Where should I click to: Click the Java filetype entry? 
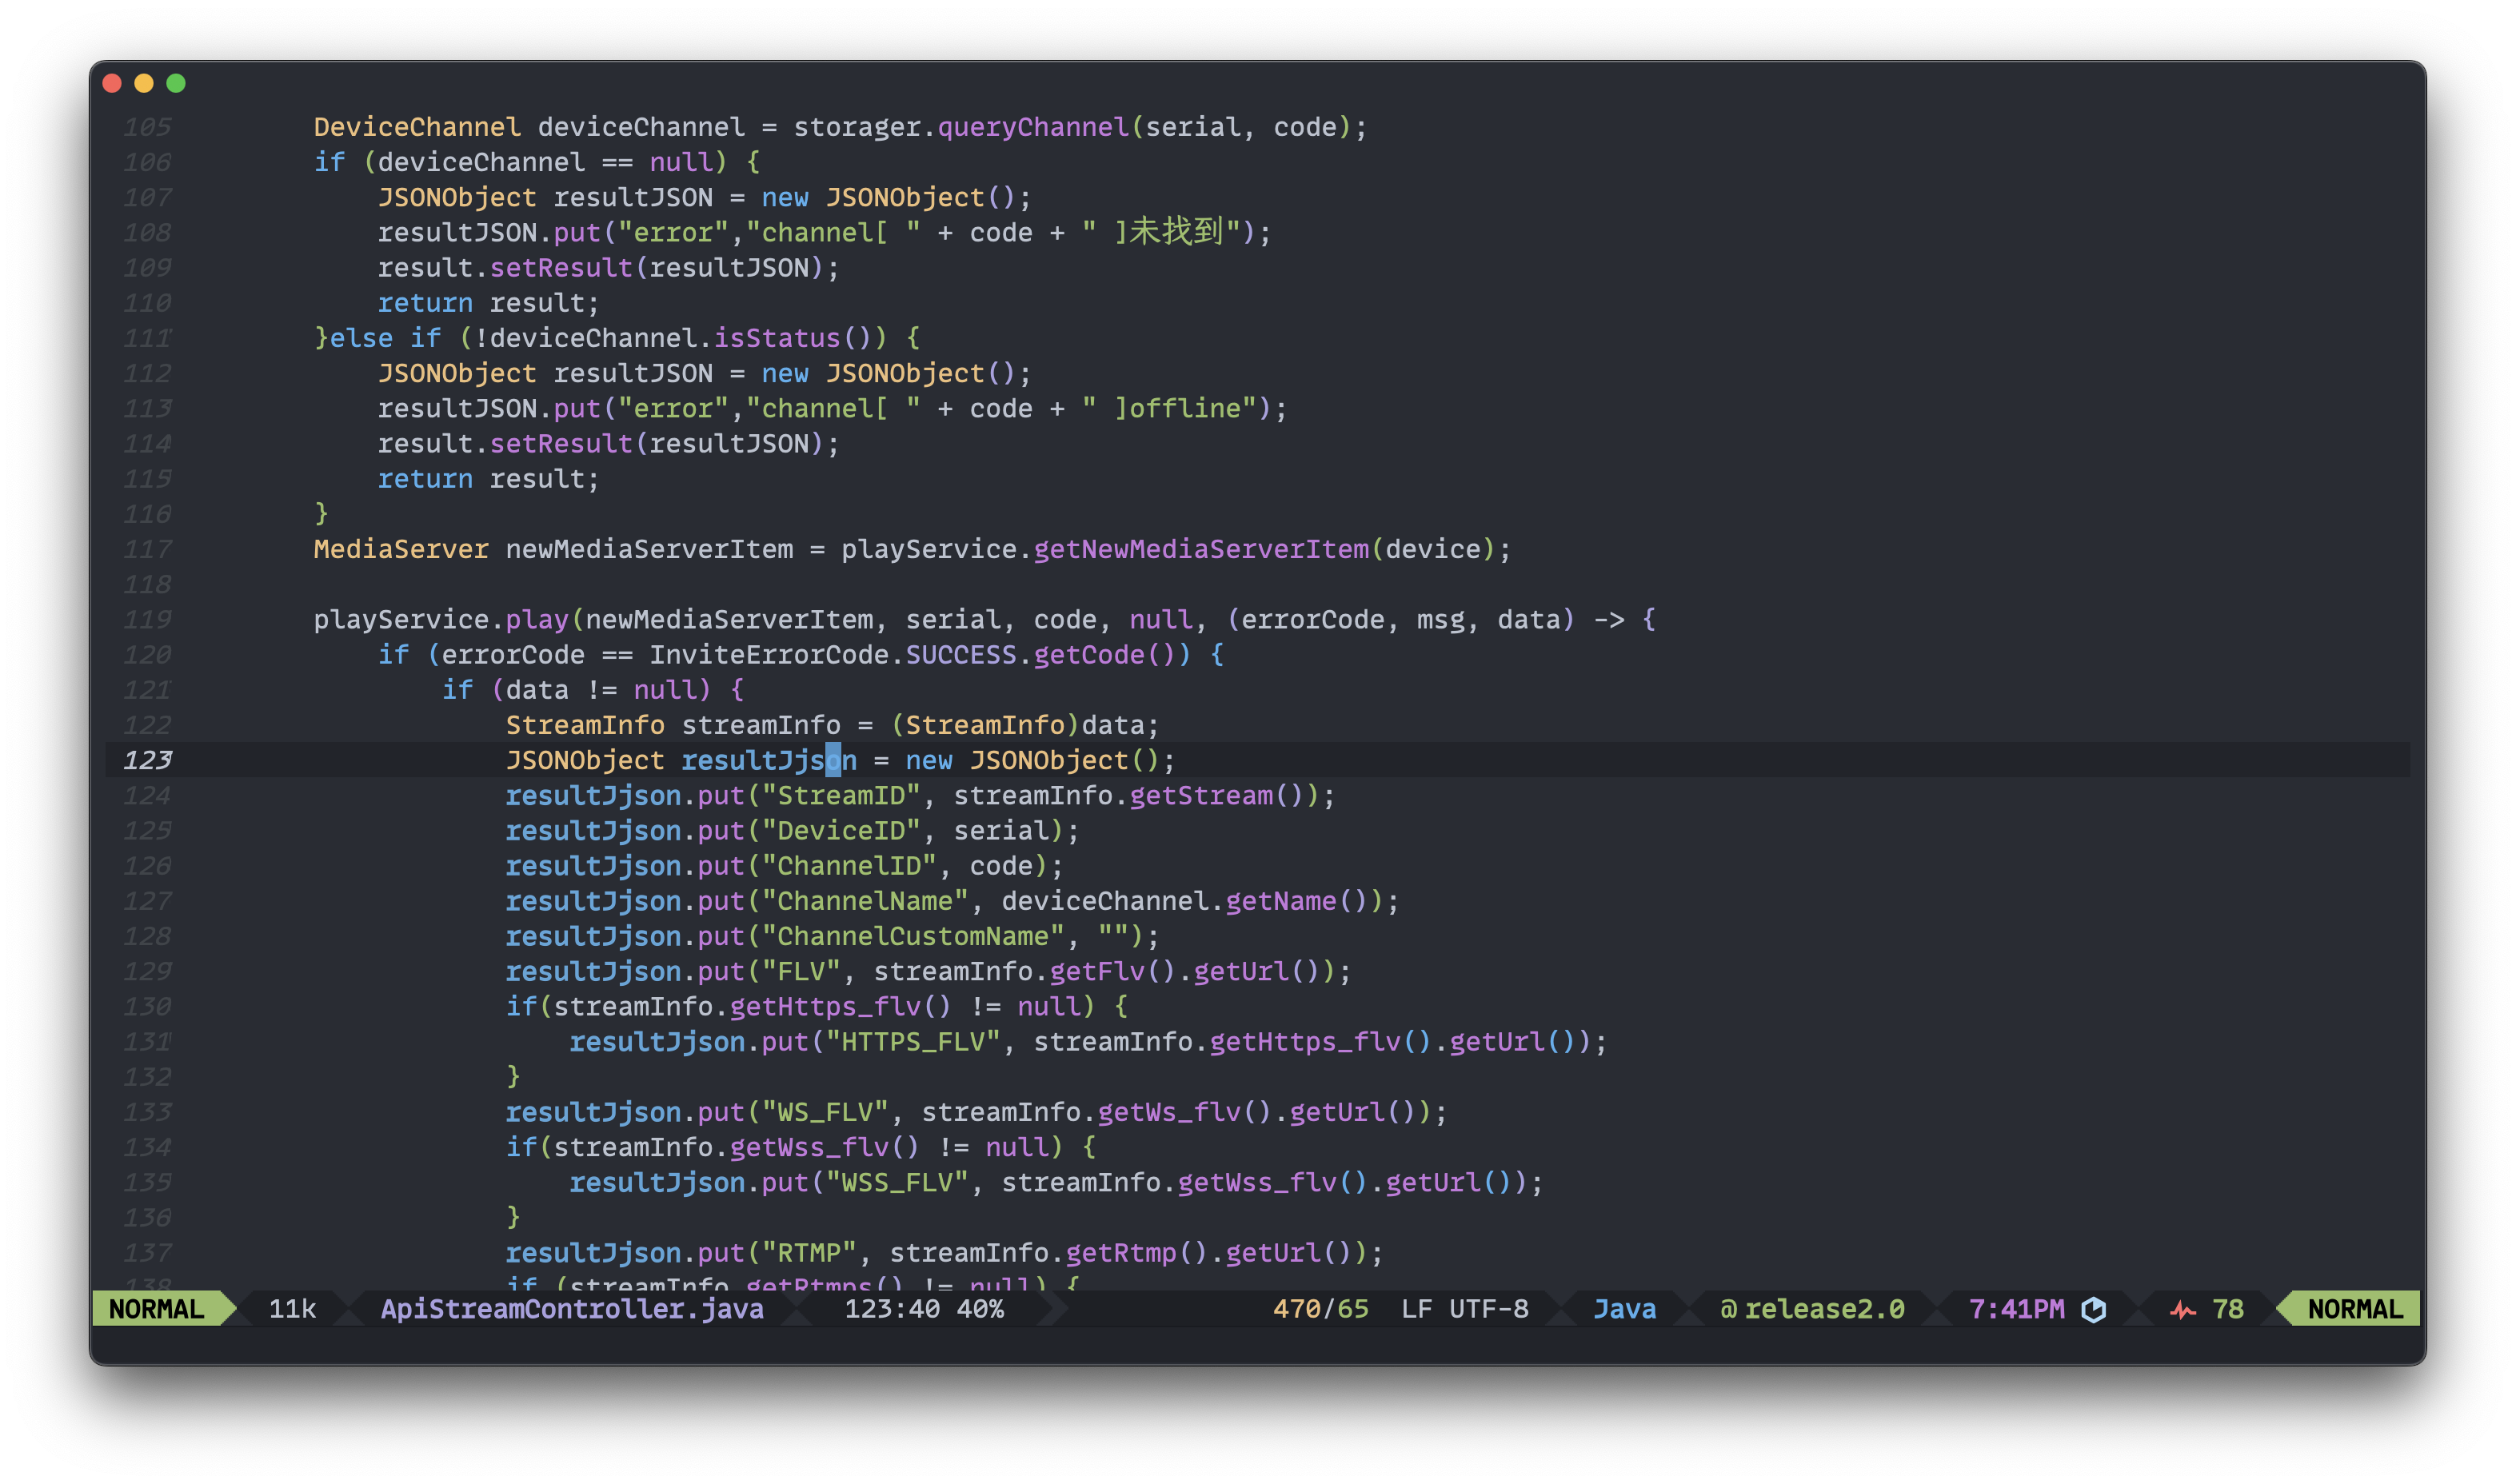1624,1309
